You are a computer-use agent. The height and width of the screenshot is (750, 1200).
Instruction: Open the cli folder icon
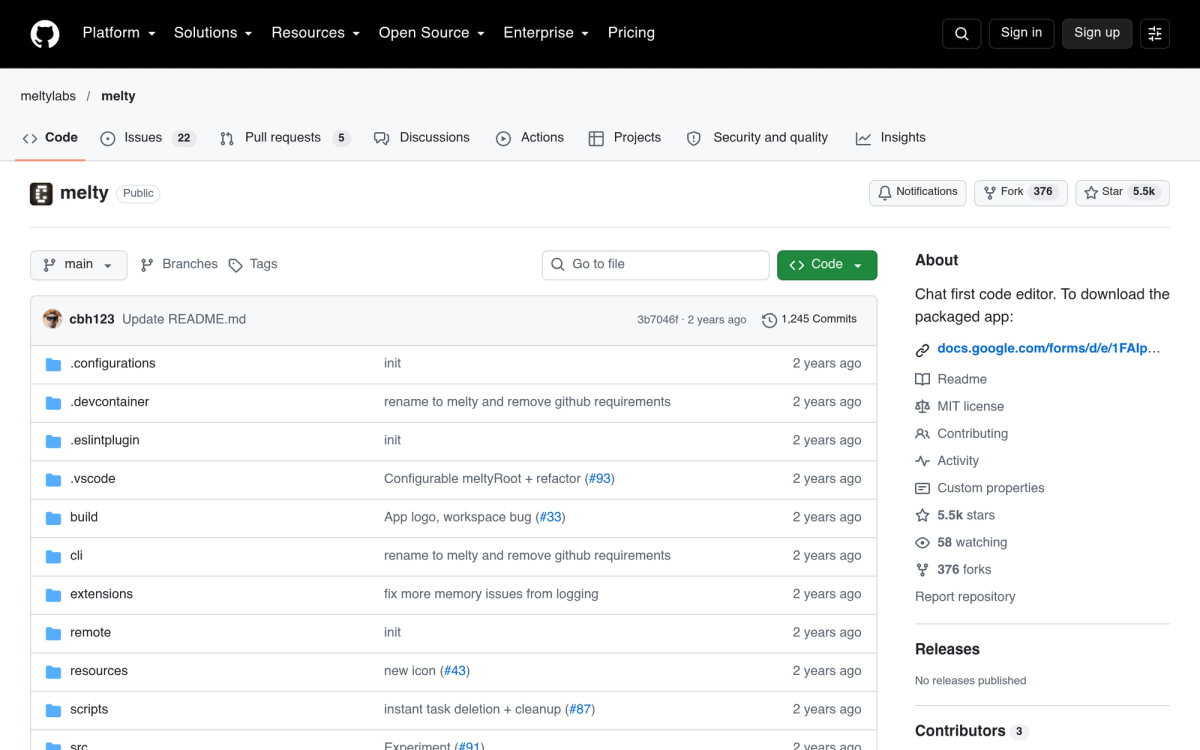coord(53,556)
